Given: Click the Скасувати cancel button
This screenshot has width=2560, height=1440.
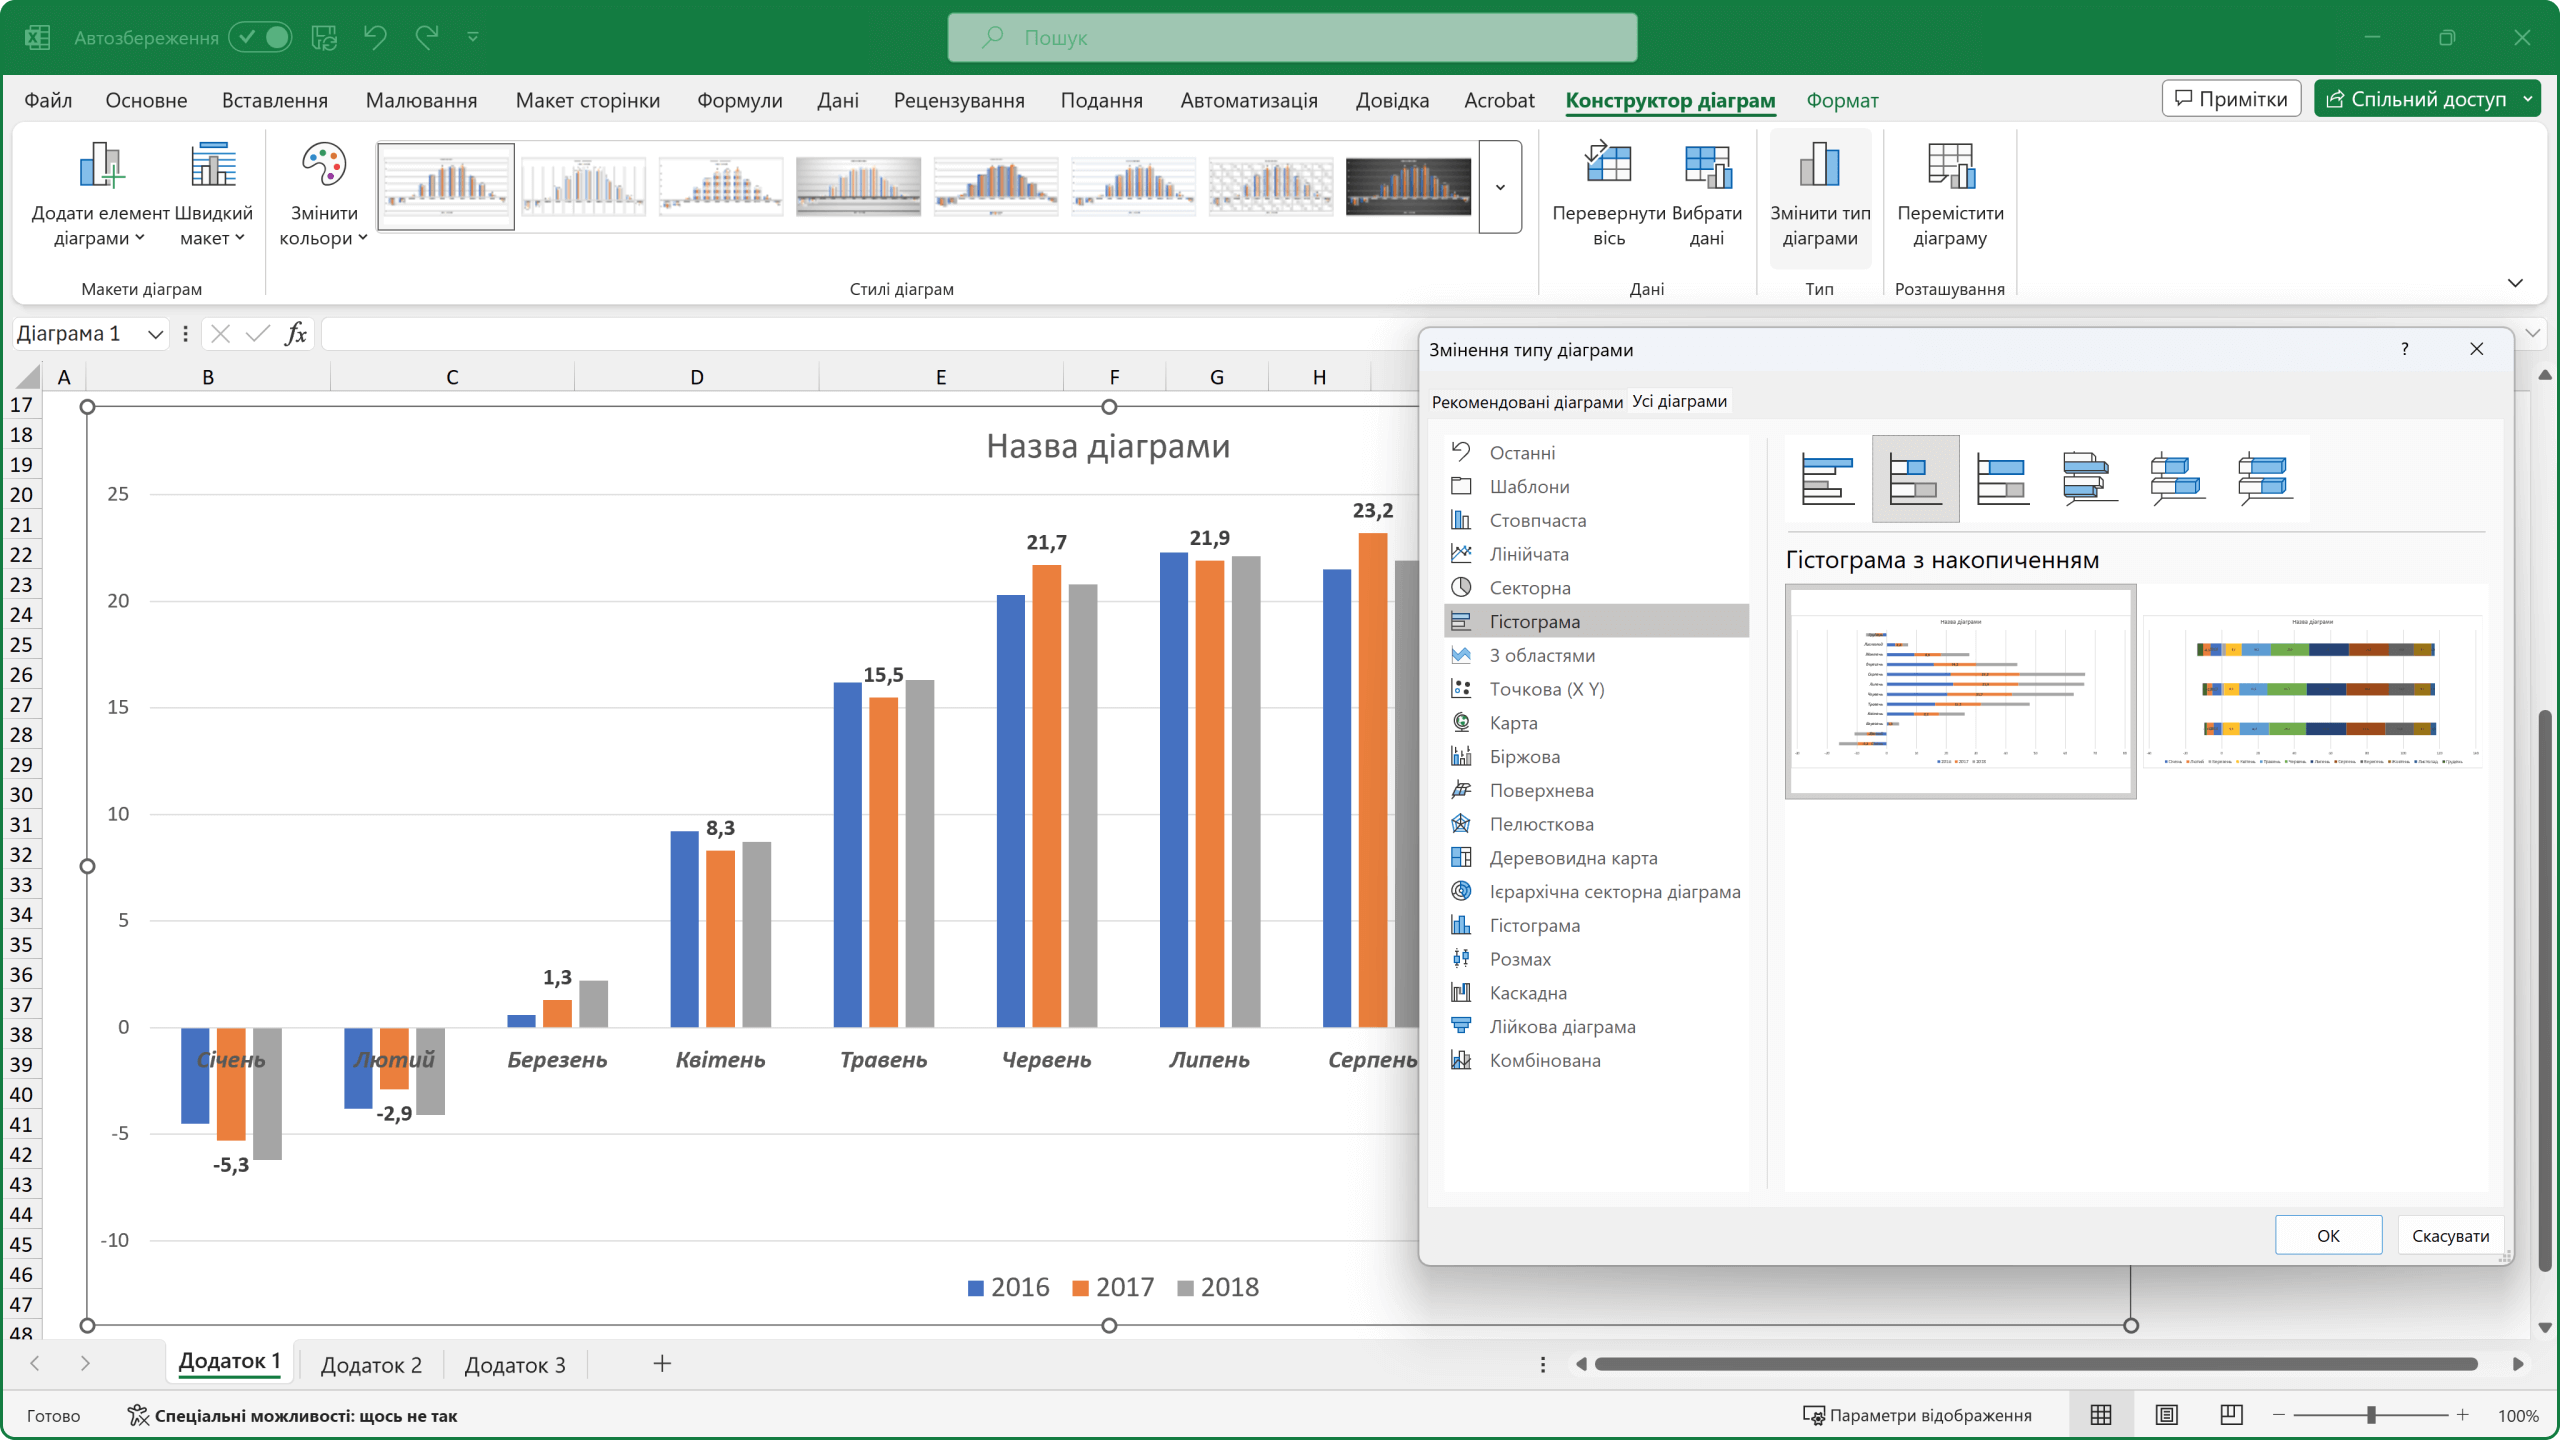Looking at the screenshot, I should coord(2450,1236).
